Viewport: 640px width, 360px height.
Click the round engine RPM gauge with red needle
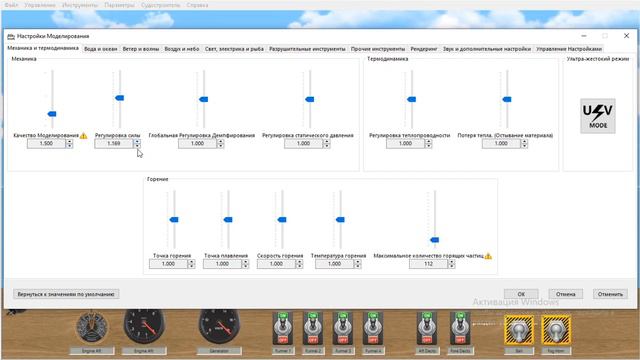click(144, 327)
